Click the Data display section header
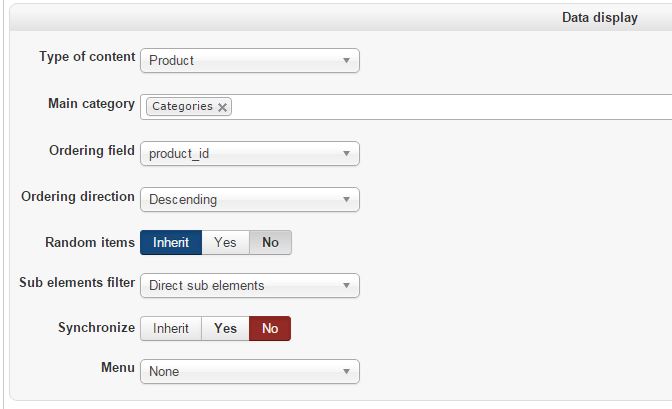 [x=599, y=18]
